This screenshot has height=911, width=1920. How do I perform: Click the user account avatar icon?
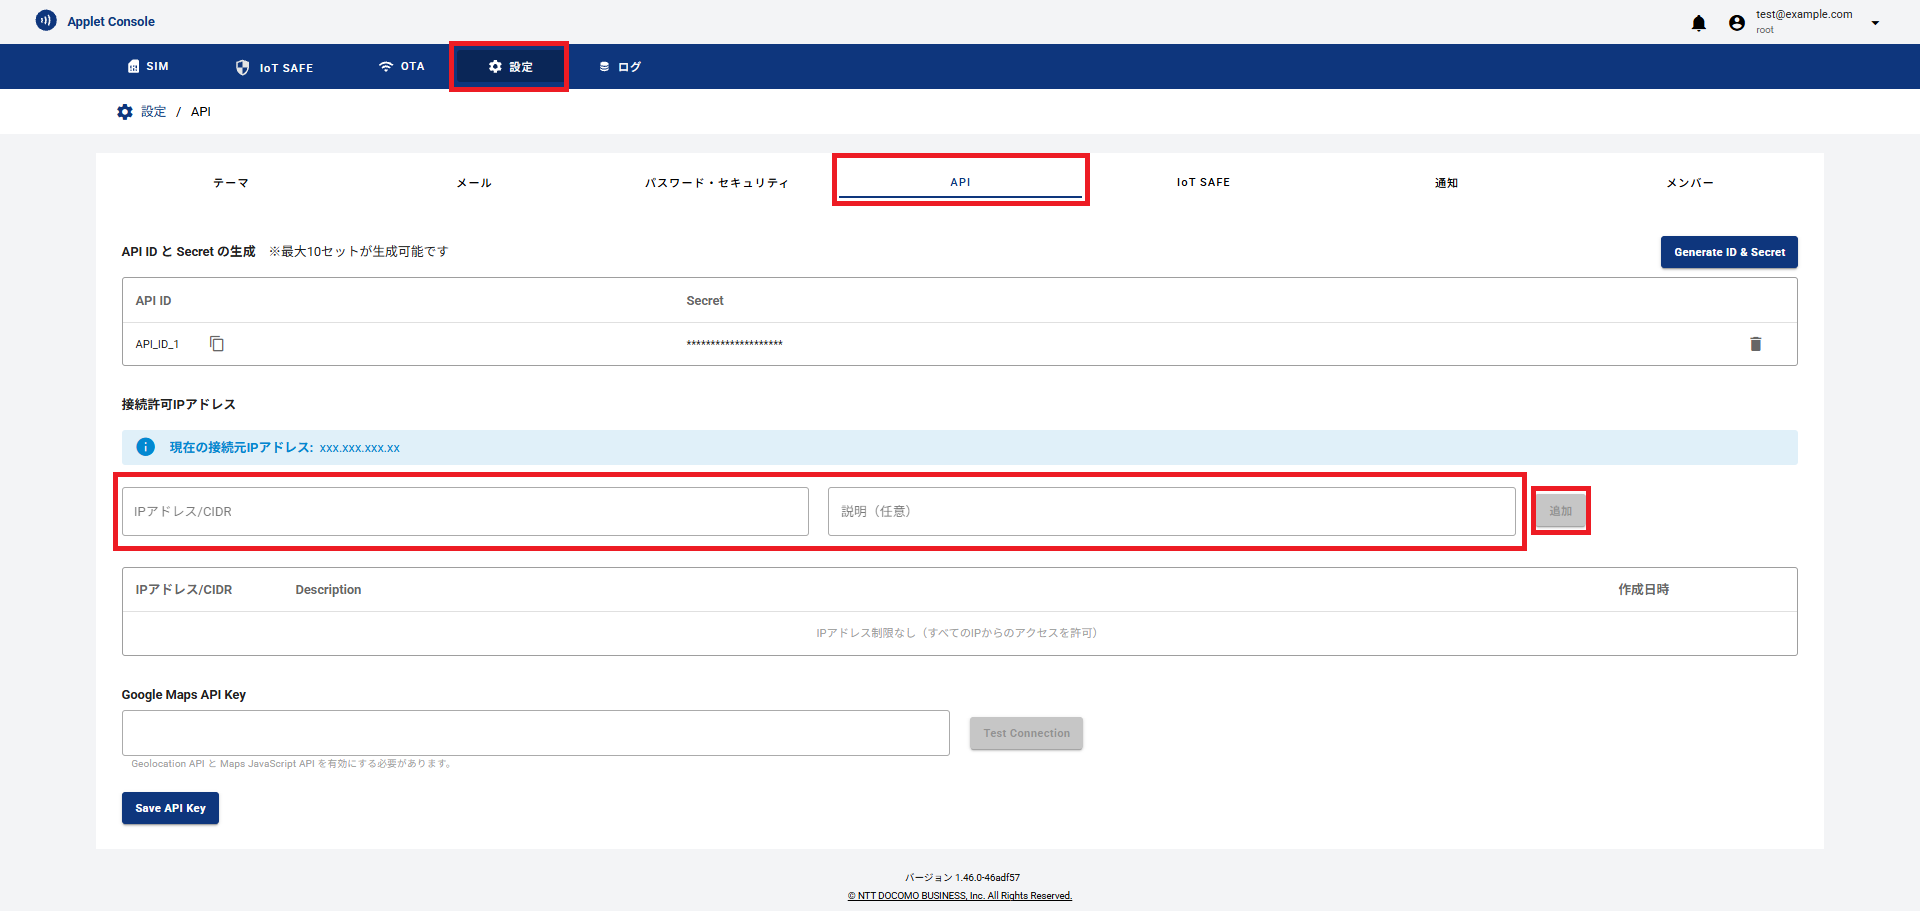tap(1737, 23)
